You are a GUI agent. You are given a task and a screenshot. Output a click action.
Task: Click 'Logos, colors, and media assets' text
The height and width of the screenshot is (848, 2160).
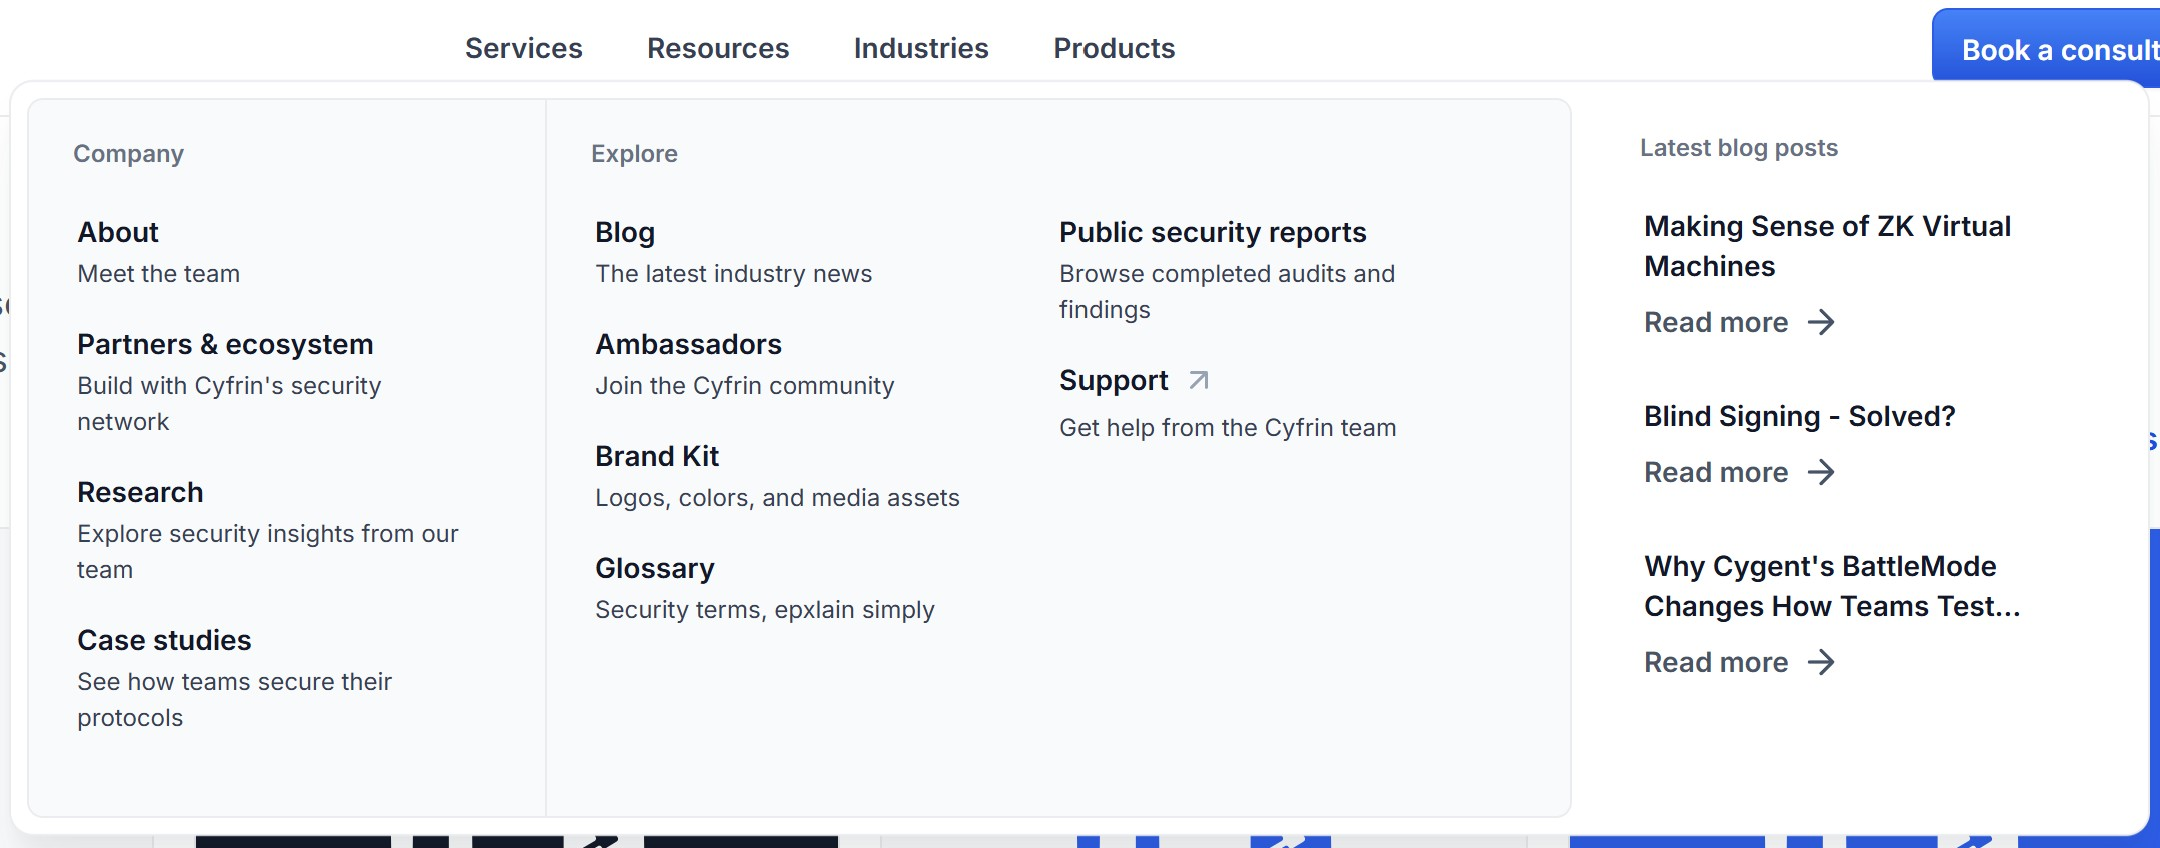coord(777,498)
